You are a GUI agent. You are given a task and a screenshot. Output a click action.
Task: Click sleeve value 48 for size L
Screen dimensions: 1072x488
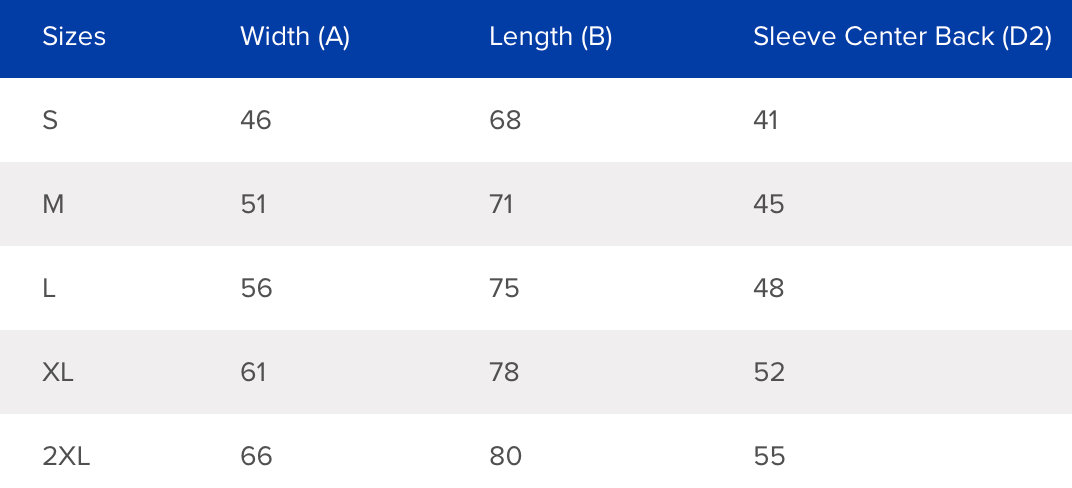pos(768,289)
